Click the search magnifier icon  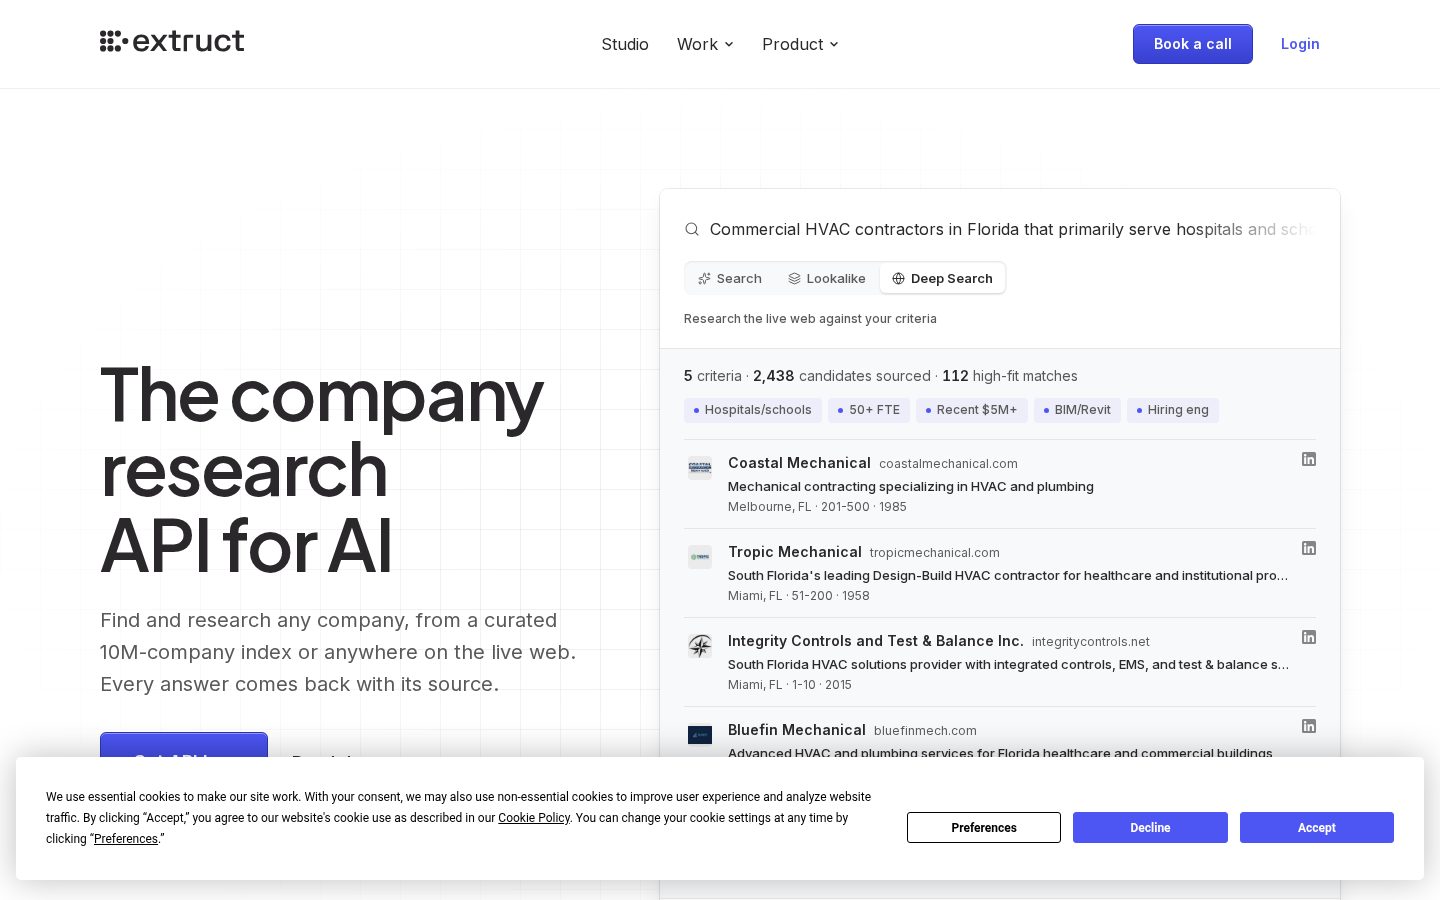[692, 229]
